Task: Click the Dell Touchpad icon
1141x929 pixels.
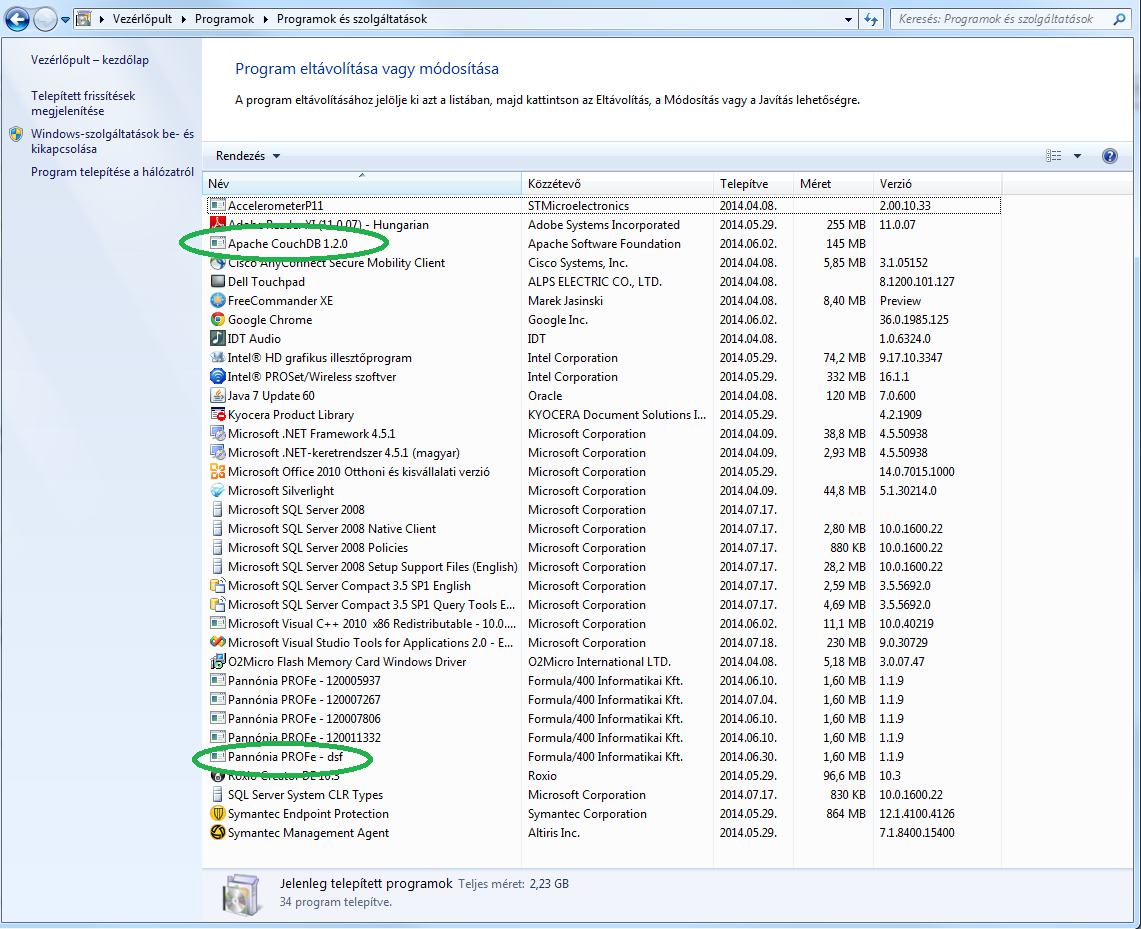Action: 217,281
